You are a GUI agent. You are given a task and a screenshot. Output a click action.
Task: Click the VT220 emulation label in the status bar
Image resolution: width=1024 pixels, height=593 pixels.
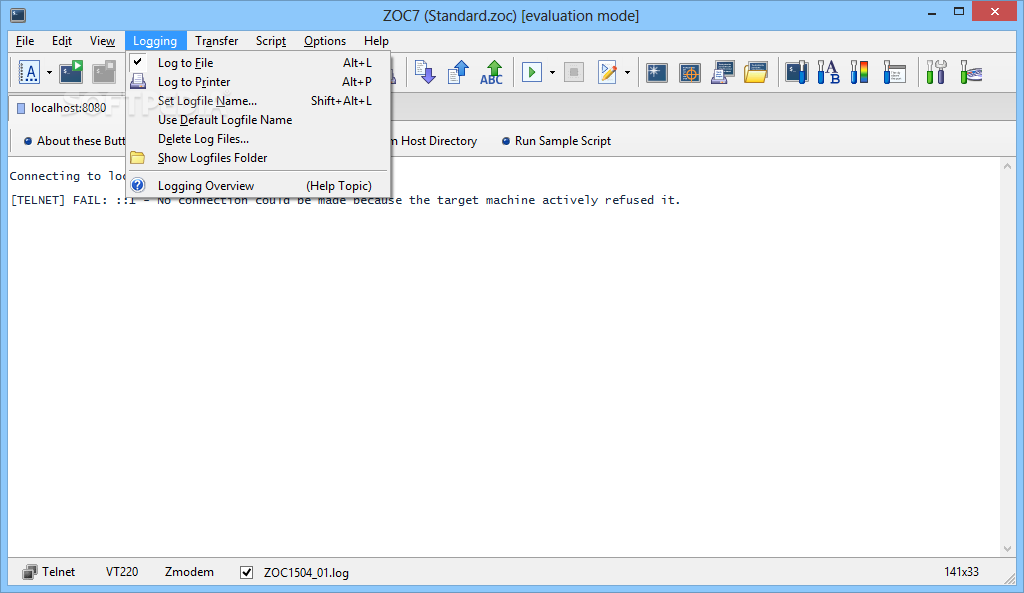point(122,572)
